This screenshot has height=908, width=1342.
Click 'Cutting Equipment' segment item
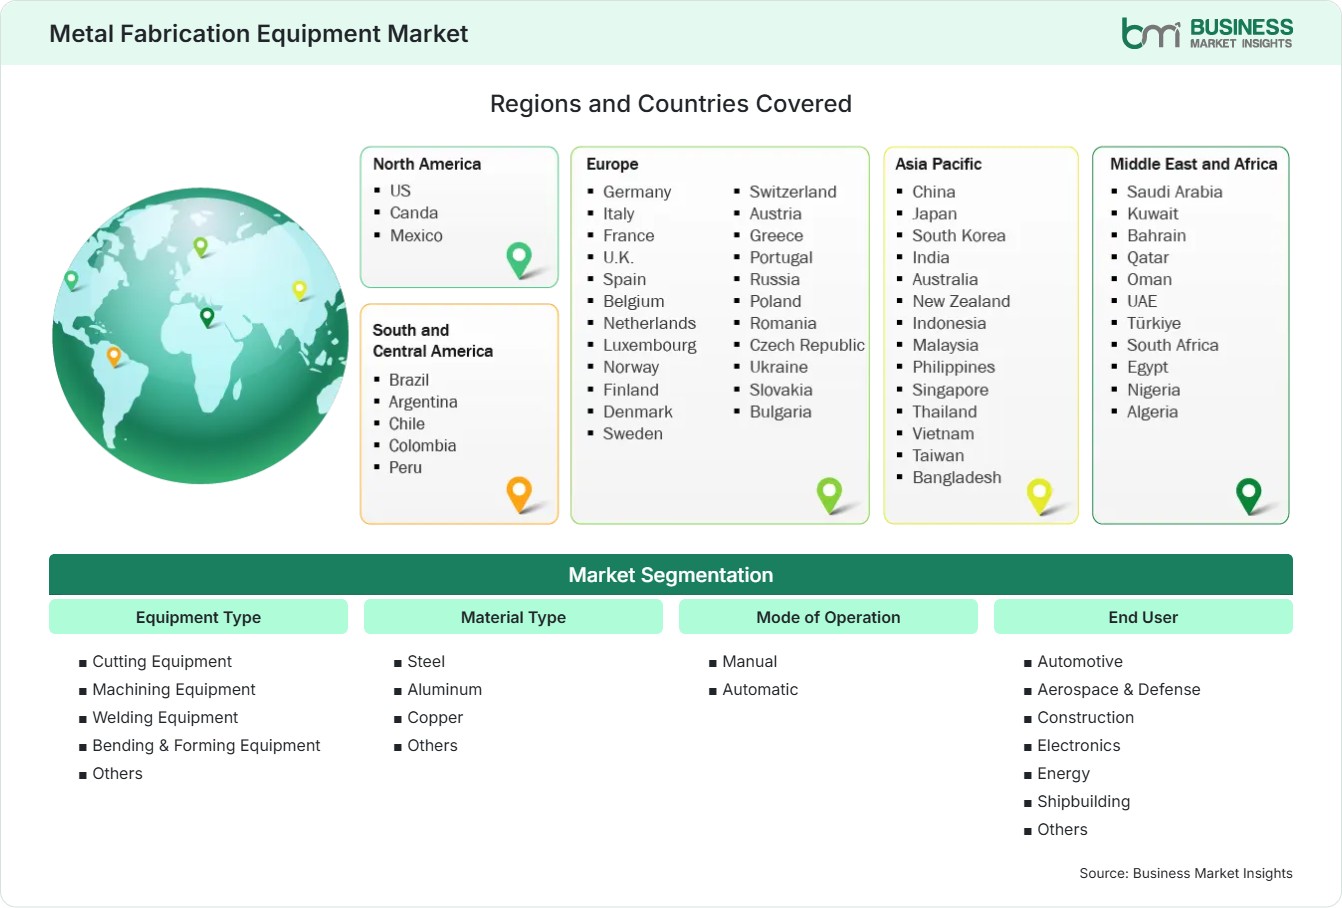162,662
